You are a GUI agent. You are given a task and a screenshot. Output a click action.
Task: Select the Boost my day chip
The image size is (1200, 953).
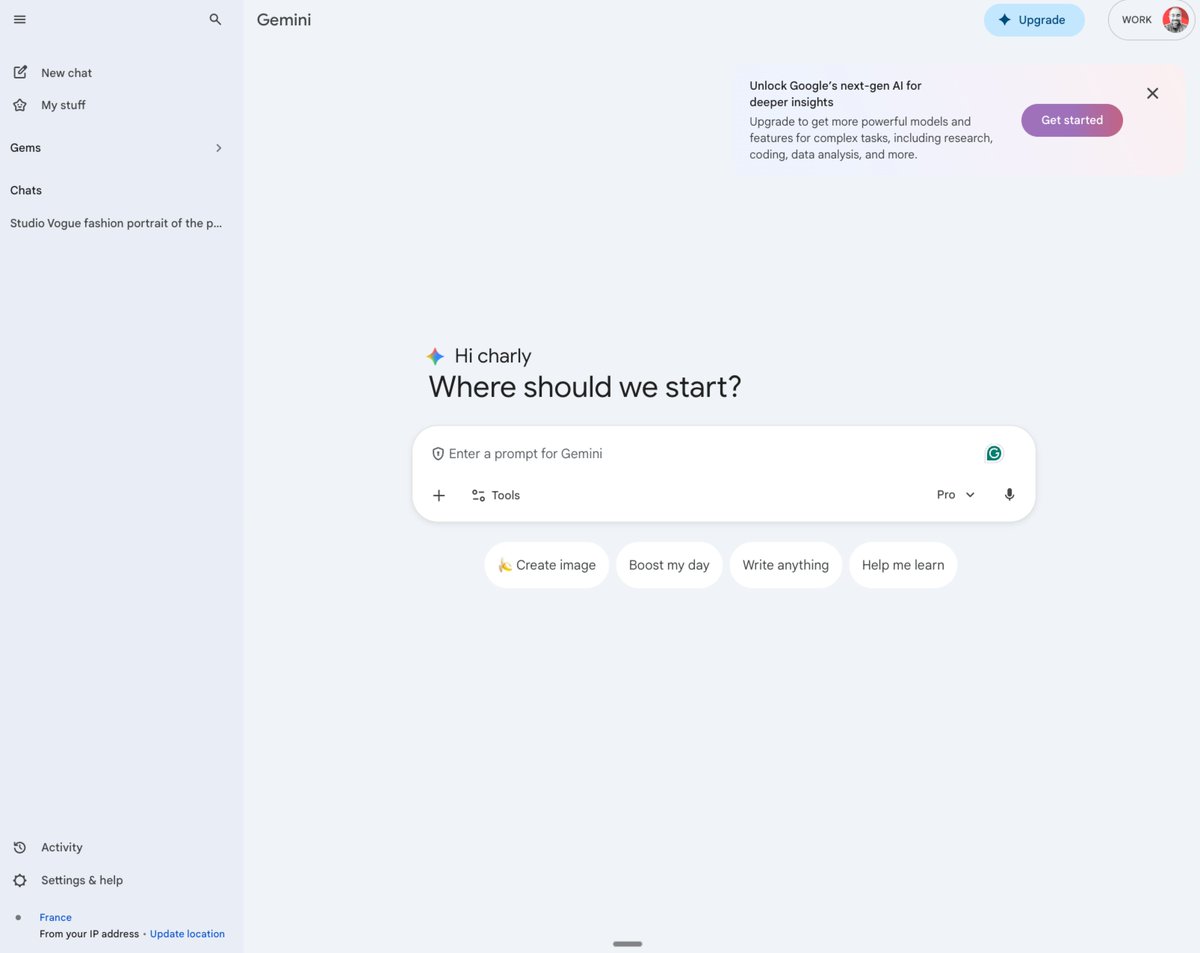(x=669, y=565)
